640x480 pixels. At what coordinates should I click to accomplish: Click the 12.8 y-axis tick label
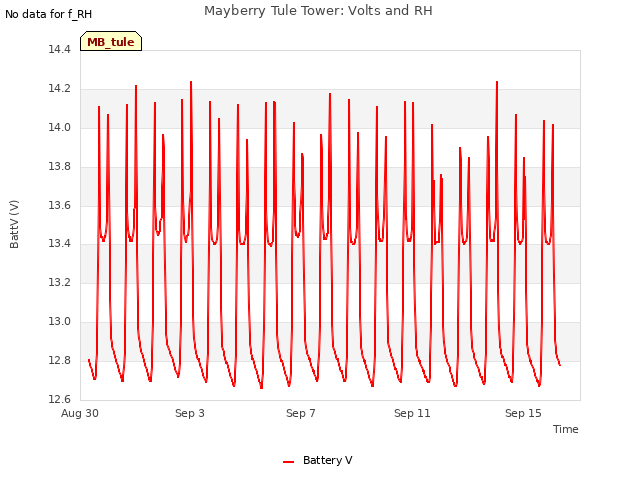pos(60,360)
